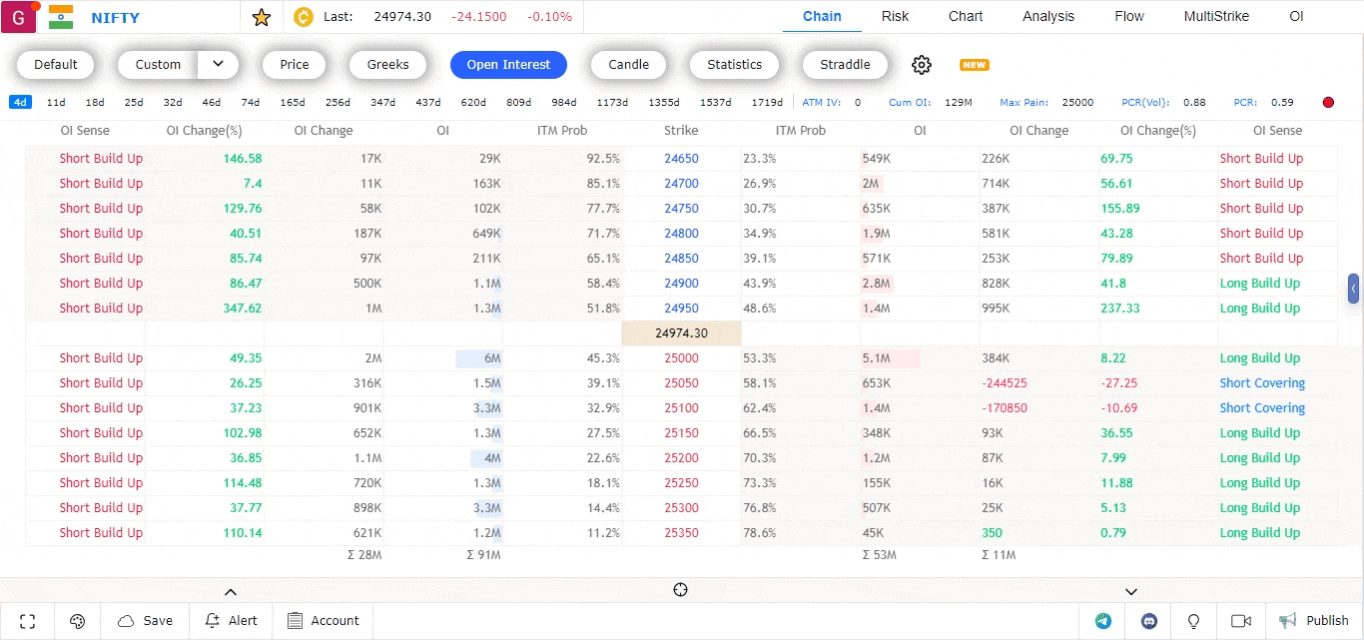This screenshot has height=640, width=1364.
Task: Click the Alert button
Action: click(x=231, y=621)
